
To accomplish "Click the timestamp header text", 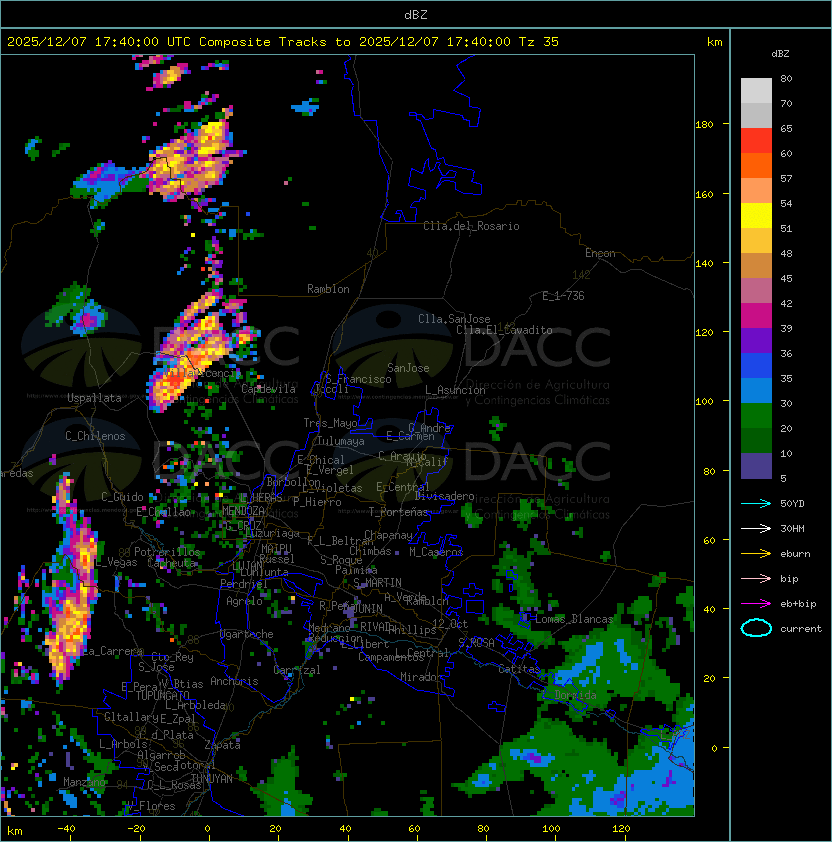I will click(x=283, y=42).
